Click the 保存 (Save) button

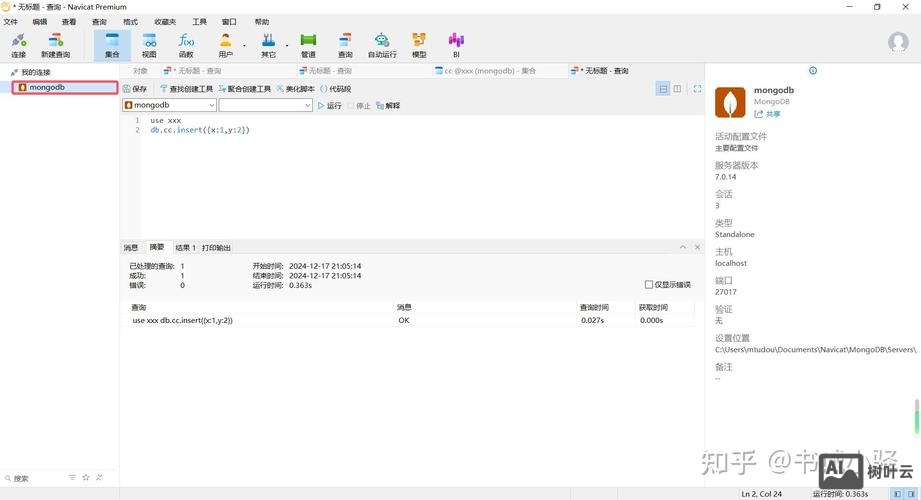point(135,89)
